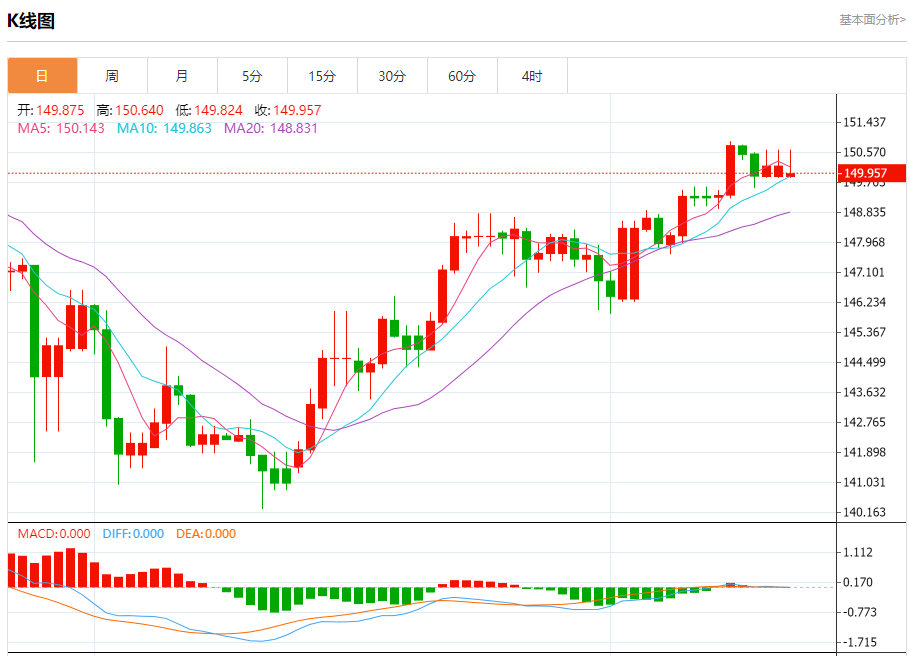This screenshot has height=656, width=910.
Task: Click the MA10: 149.863 indicator label
Action: coord(164,128)
